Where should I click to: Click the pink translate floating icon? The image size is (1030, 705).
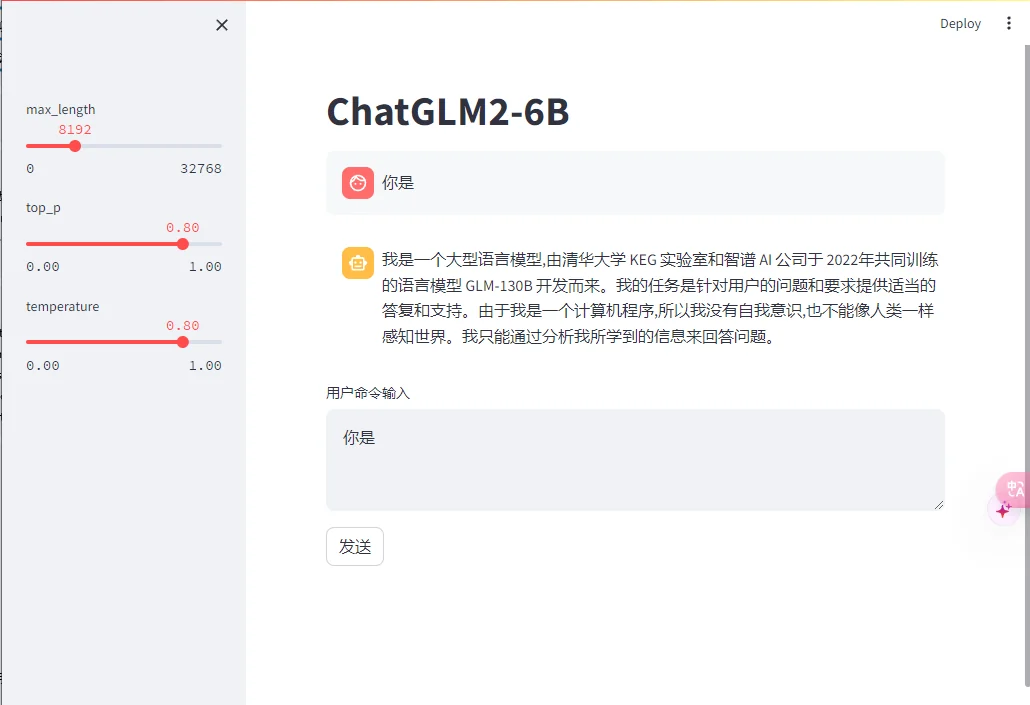1014,489
